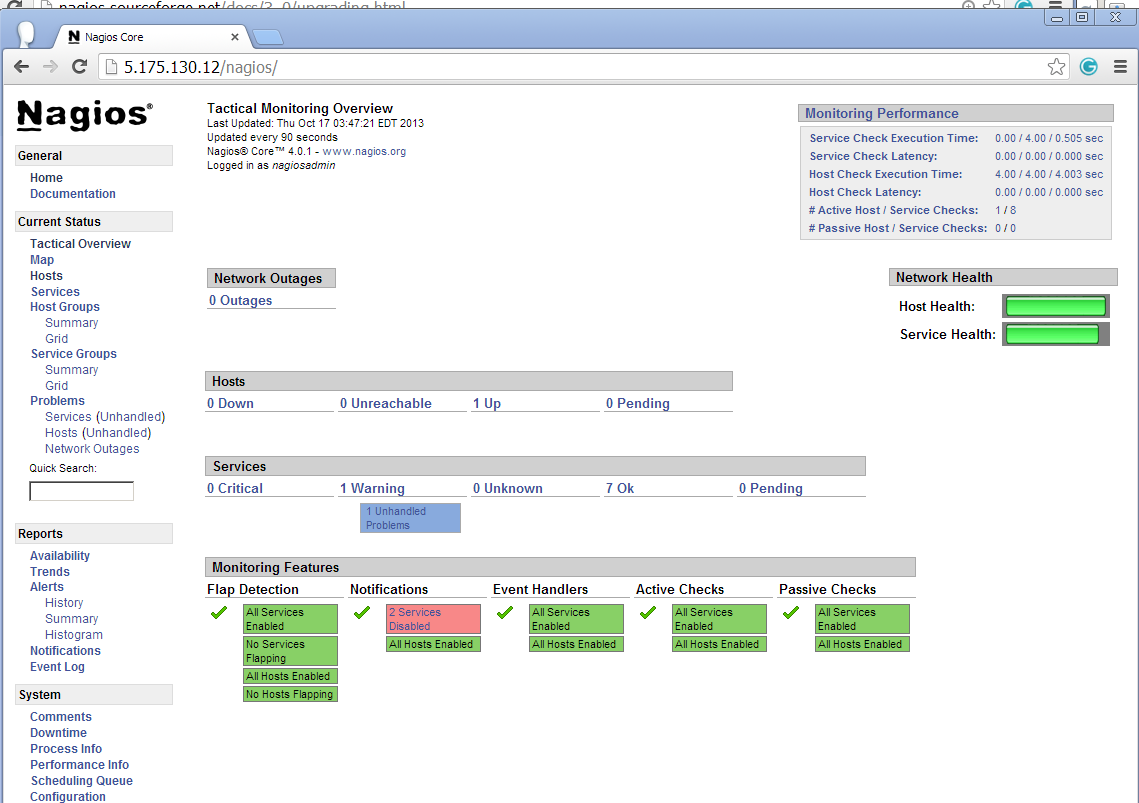Open Alerts History link
This screenshot has height=803, width=1139.
tap(64, 603)
